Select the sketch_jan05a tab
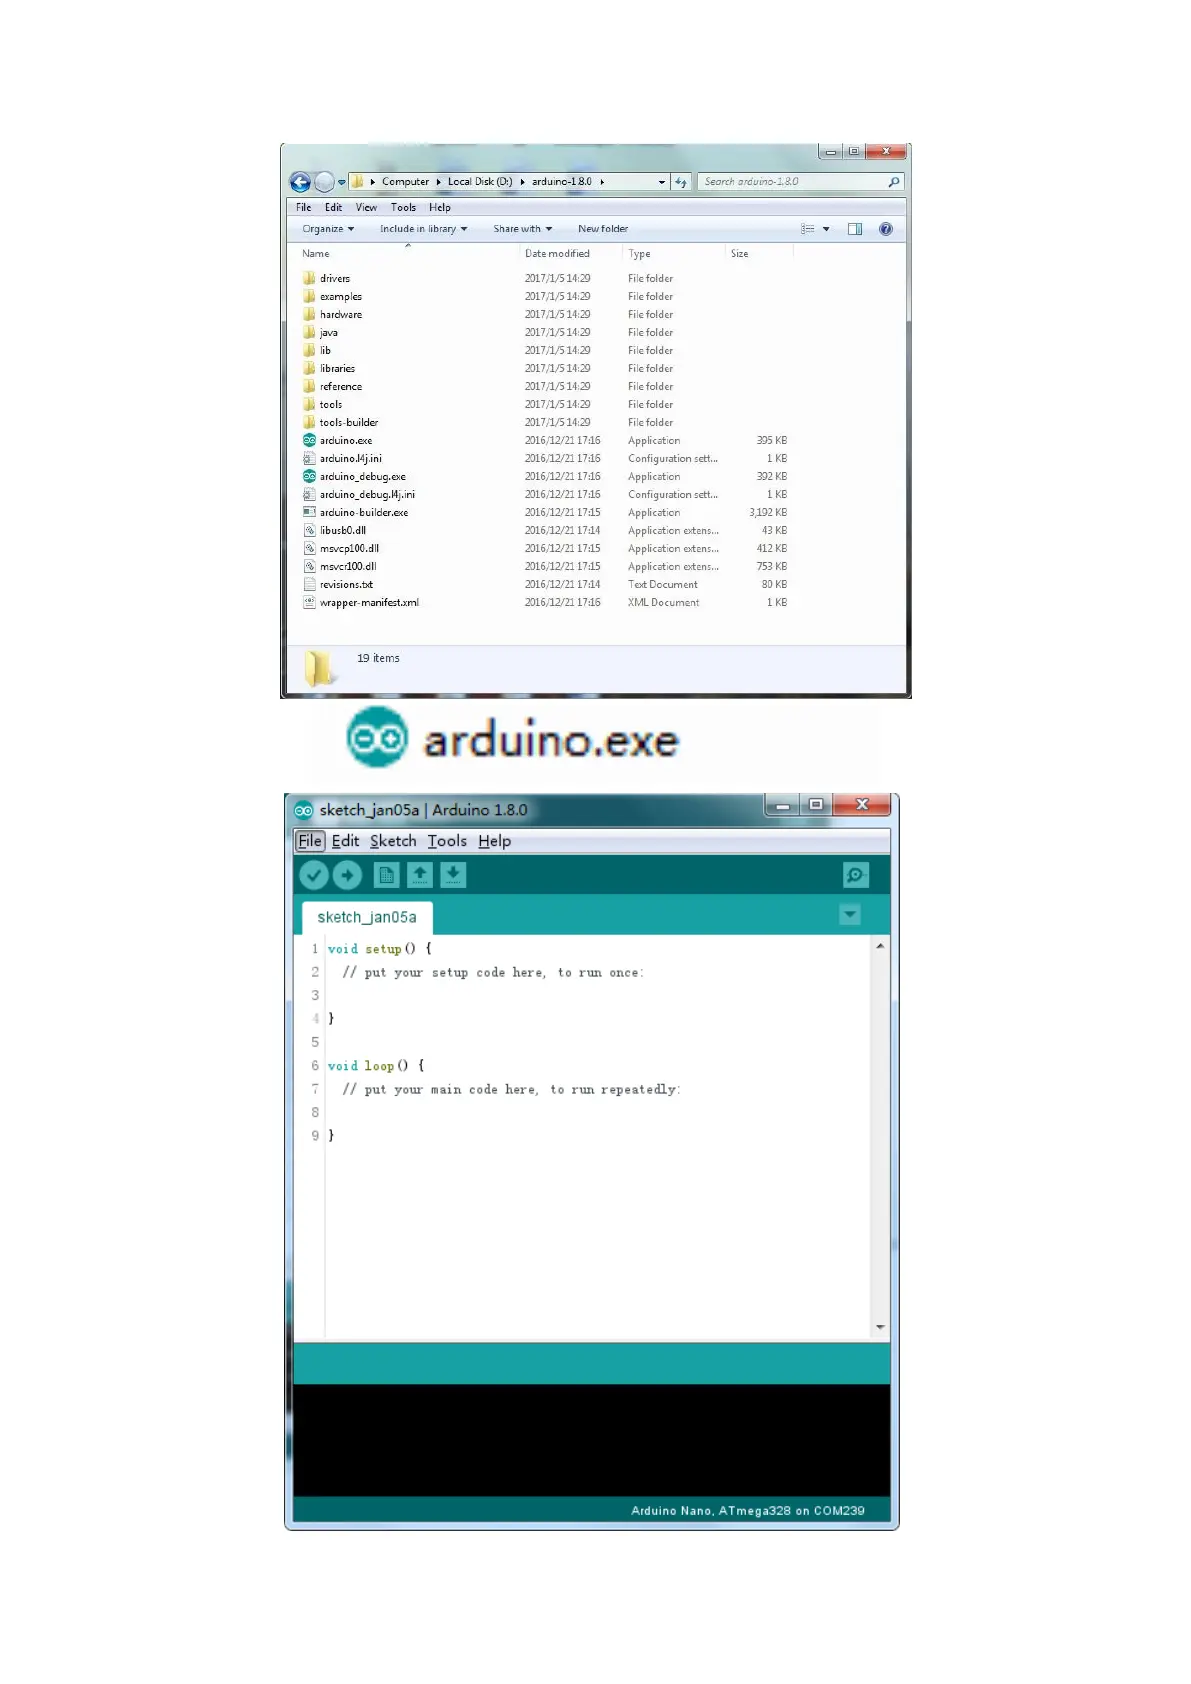This screenshot has height=1684, width=1191. (x=367, y=917)
